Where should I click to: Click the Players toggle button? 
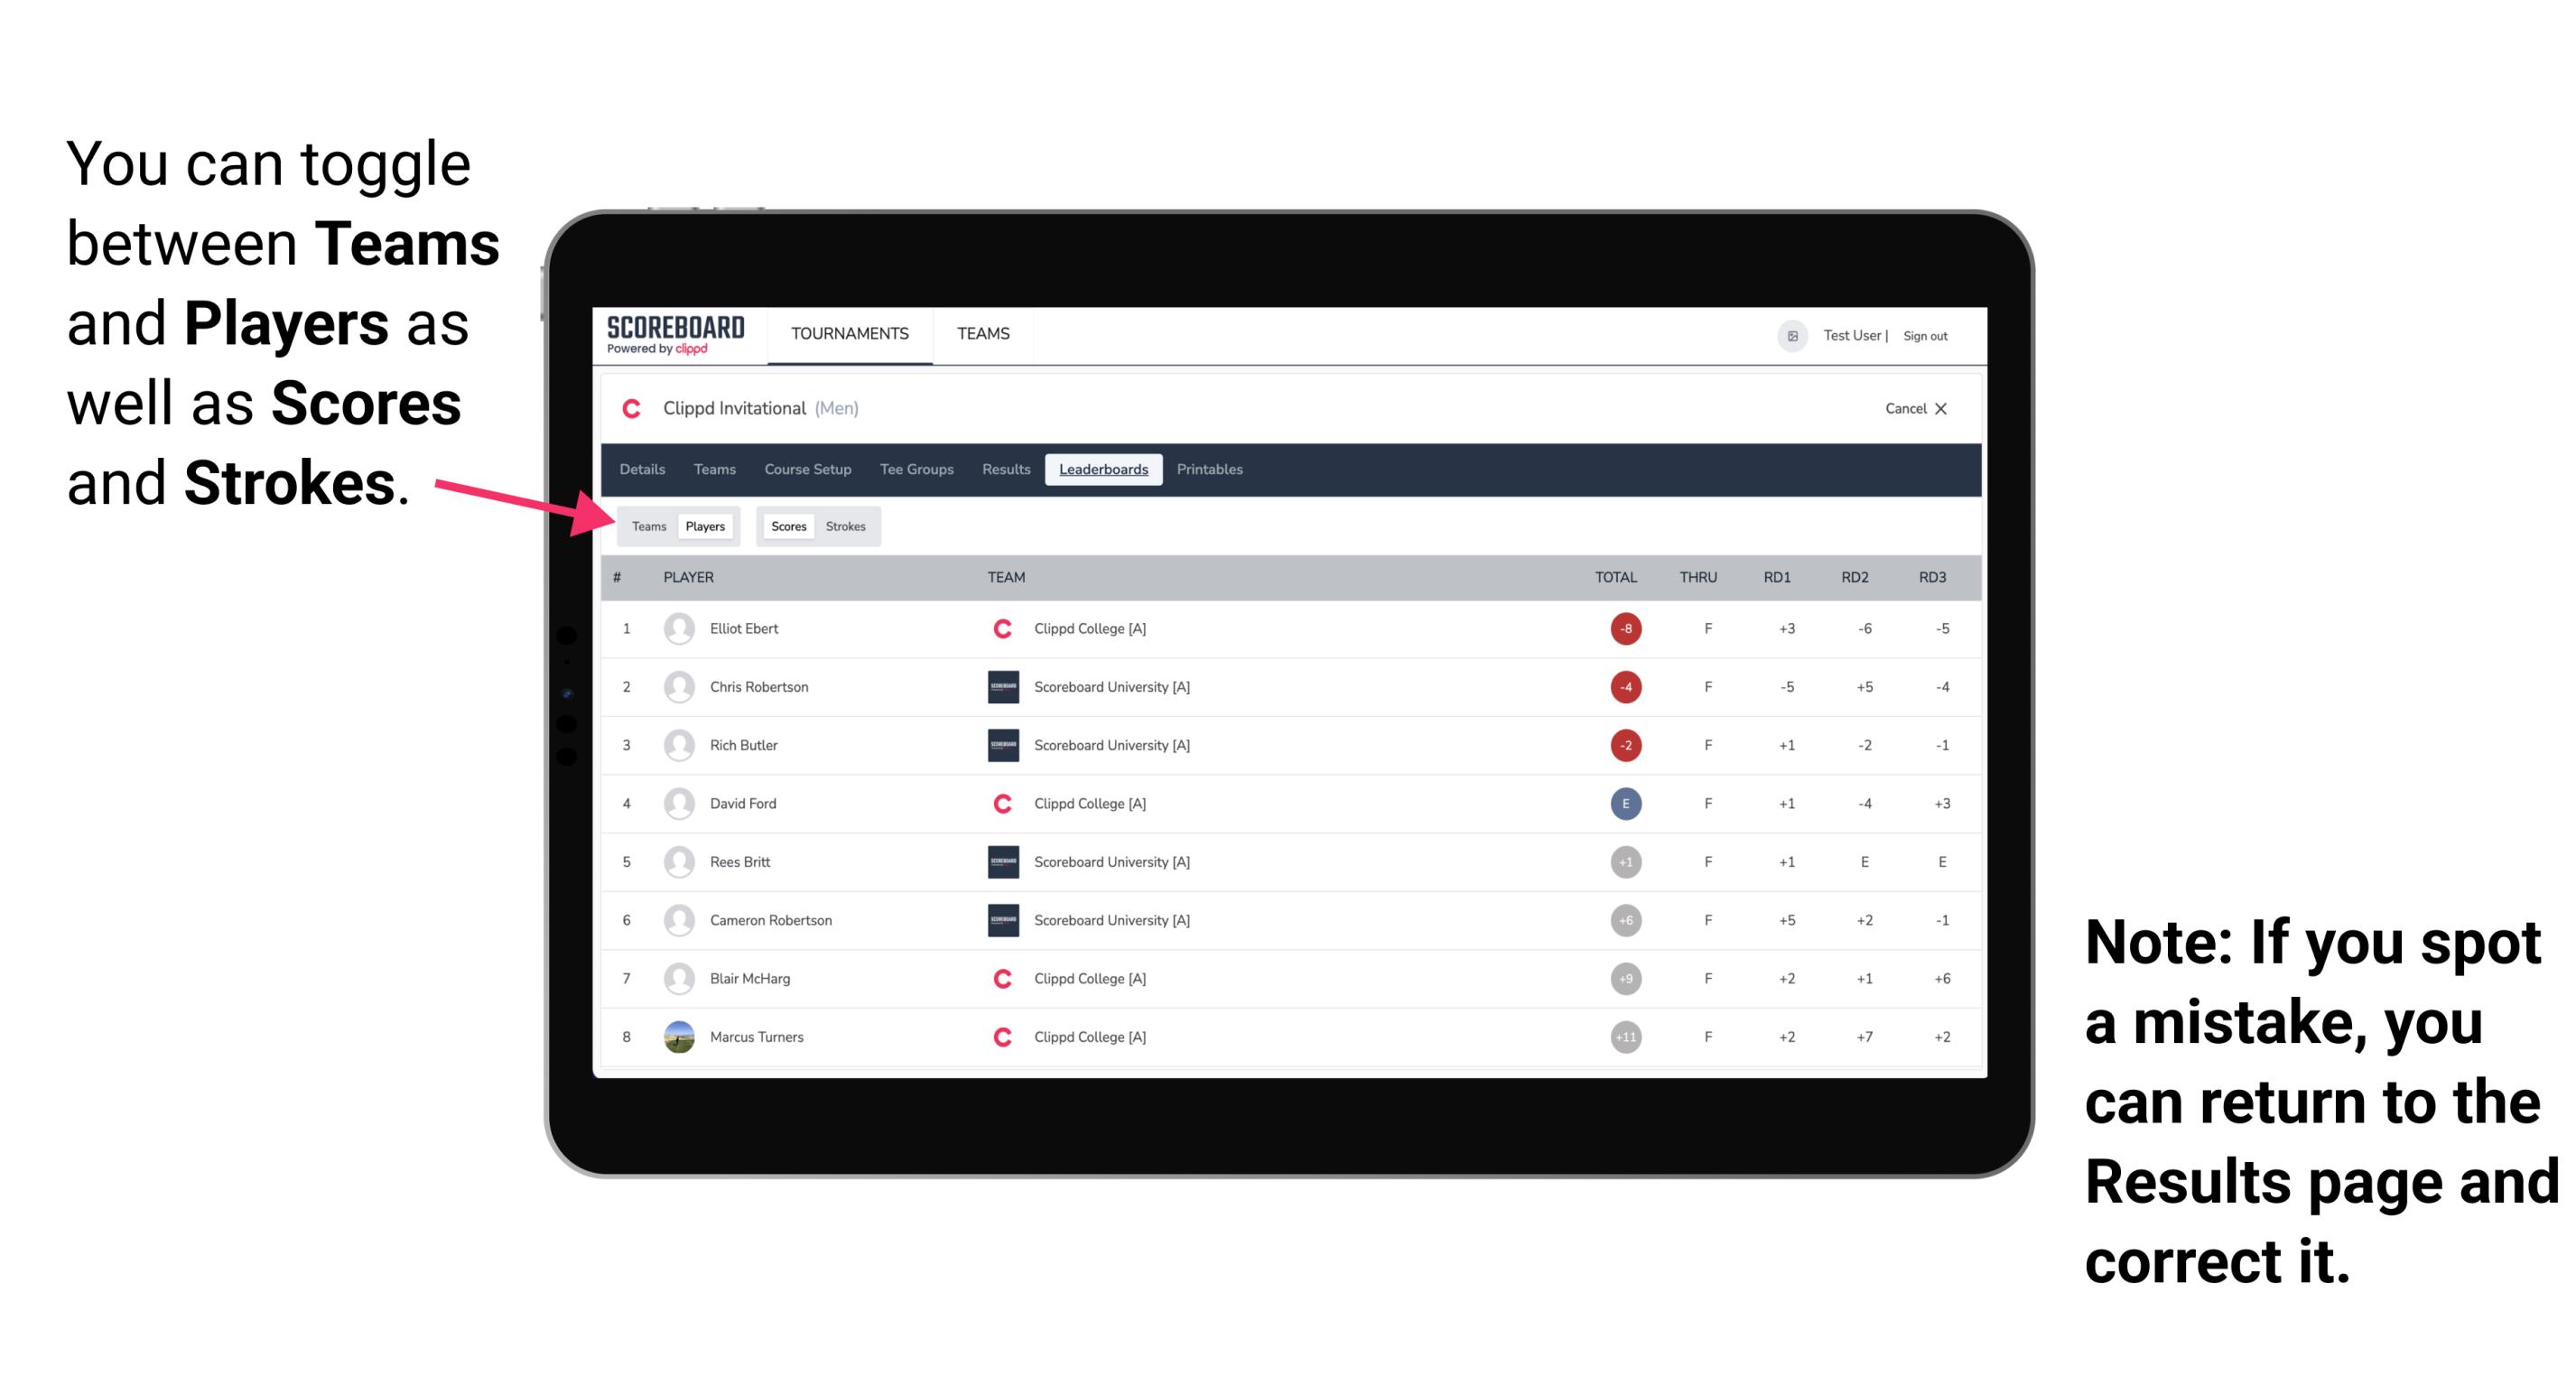click(704, 526)
